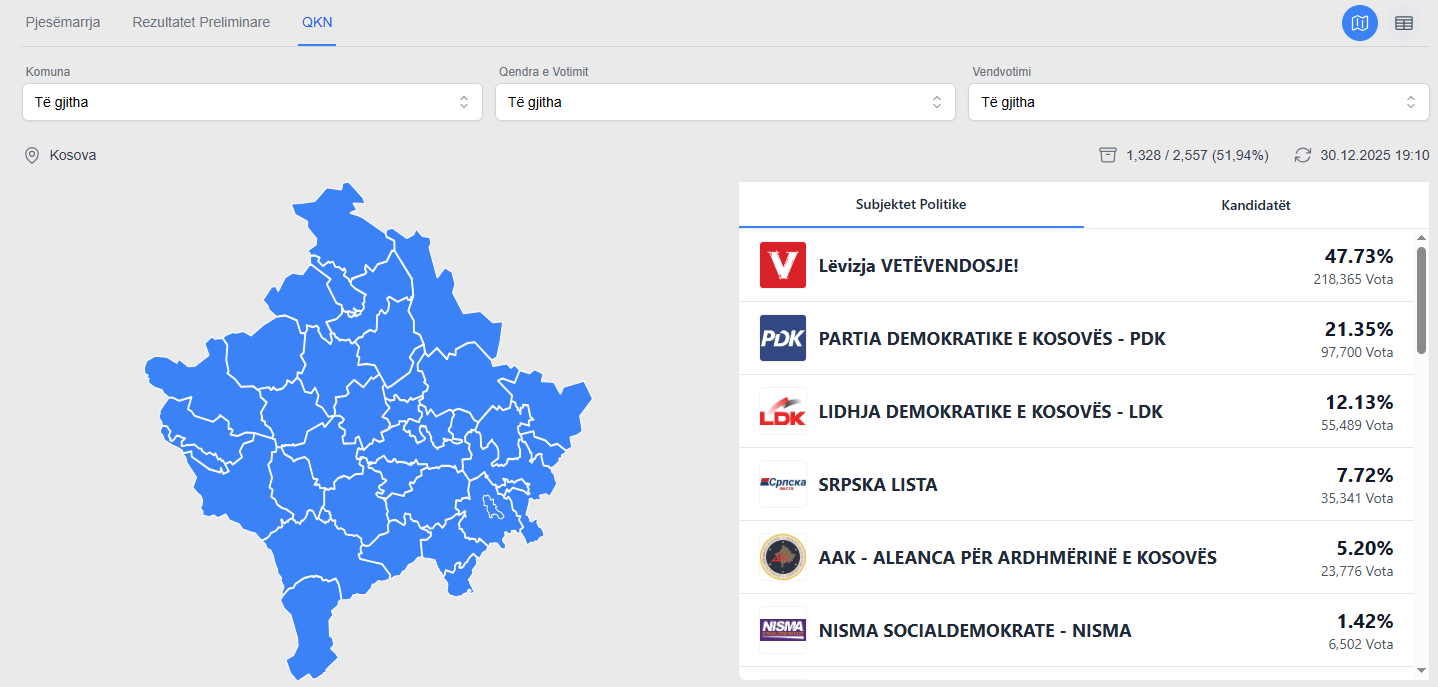
Task: Click the NISMA party logo
Action: tap(782, 630)
